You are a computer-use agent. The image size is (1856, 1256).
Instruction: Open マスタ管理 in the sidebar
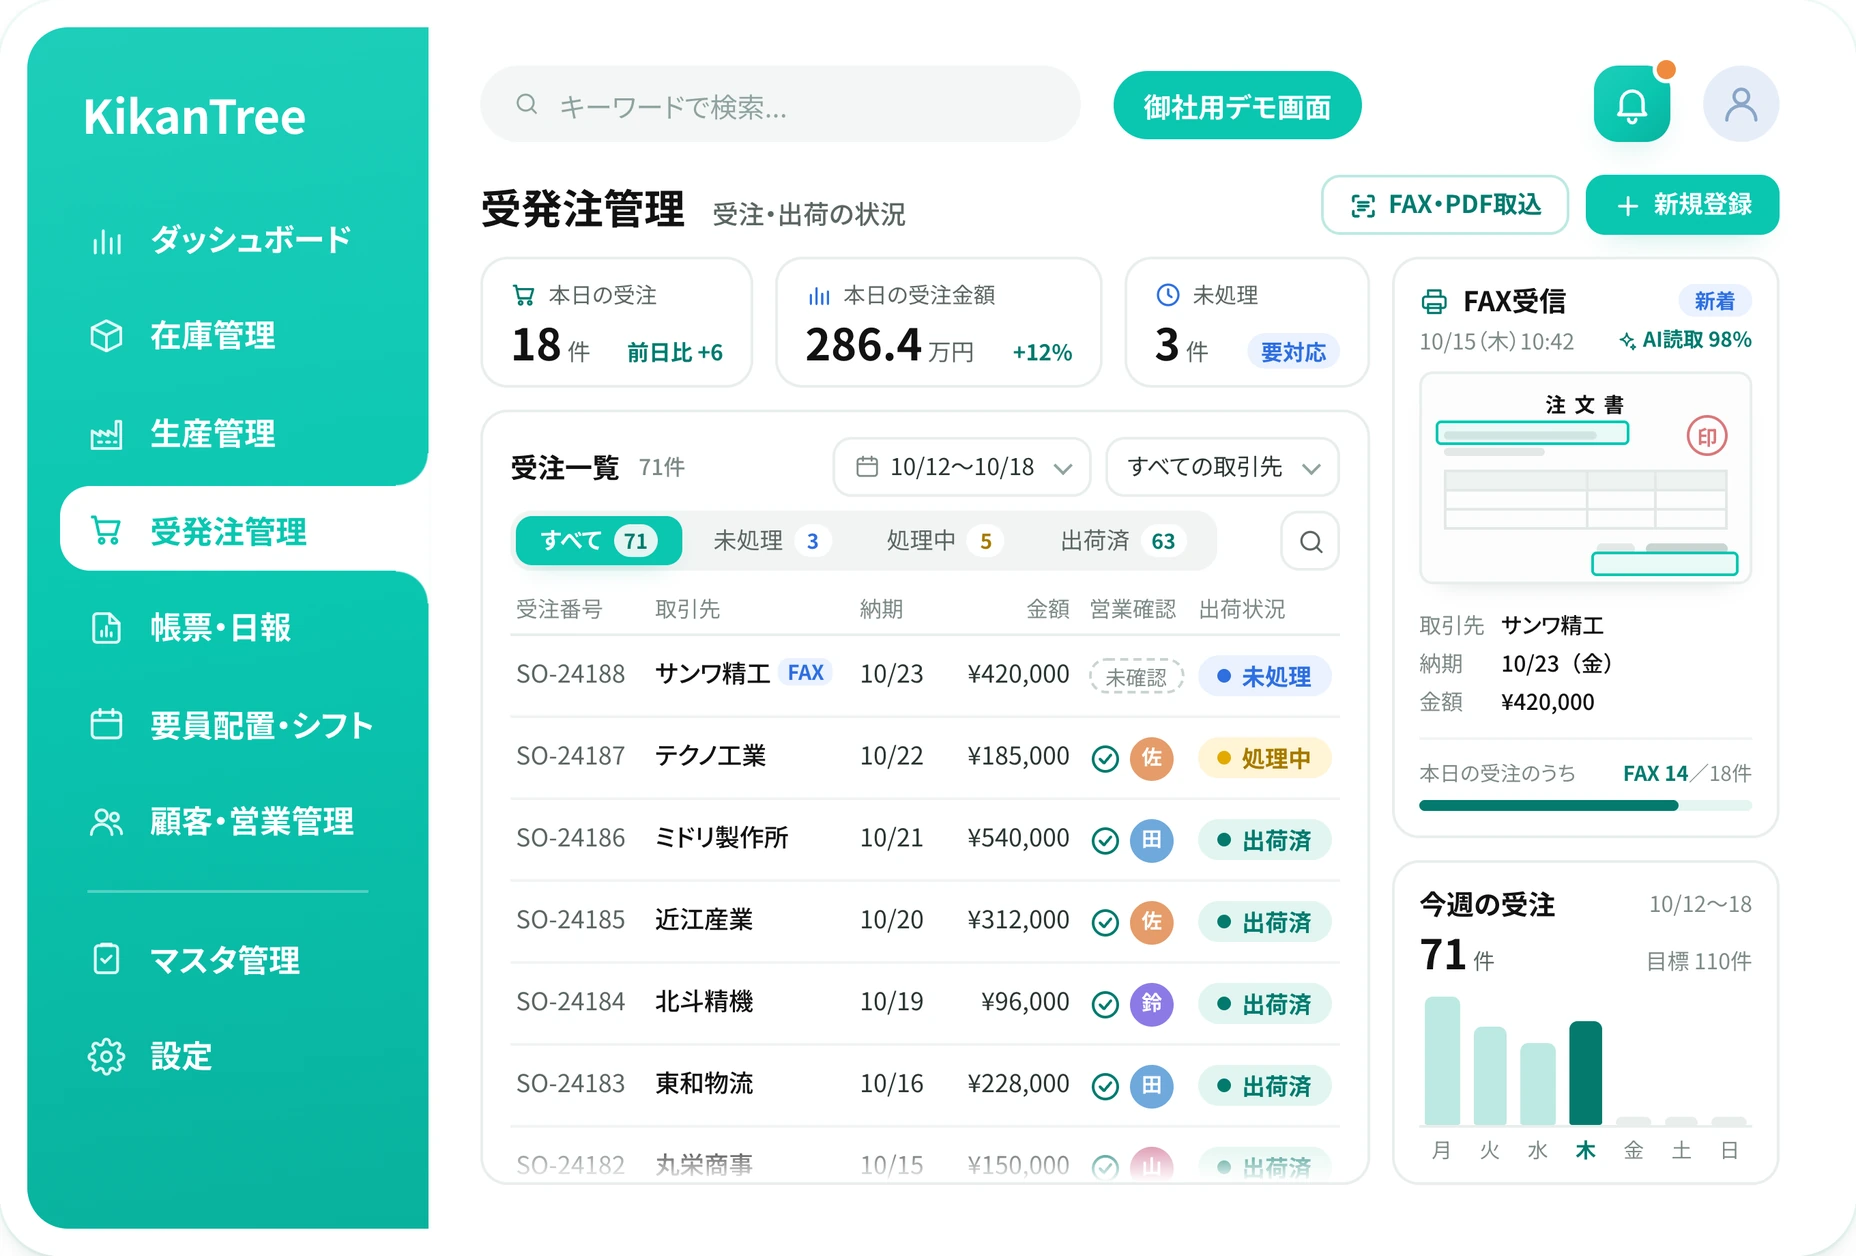click(196, 960)
